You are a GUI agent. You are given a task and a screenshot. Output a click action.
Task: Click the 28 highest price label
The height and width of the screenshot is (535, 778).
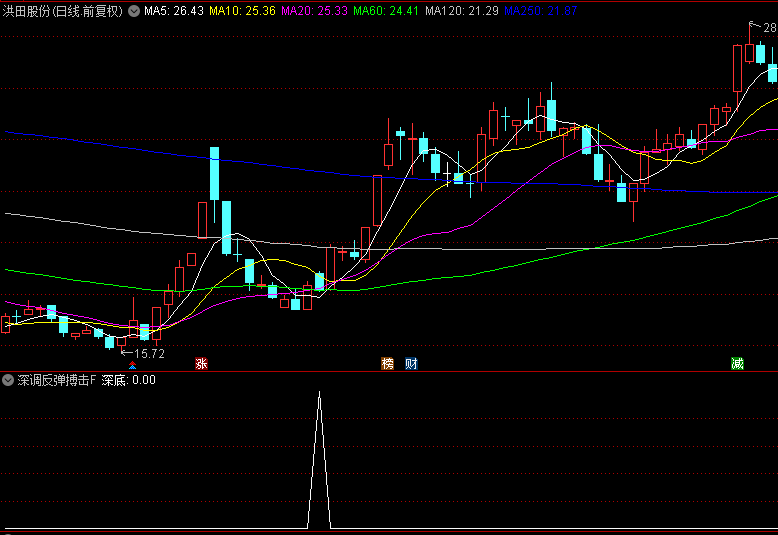pos(770,28)
